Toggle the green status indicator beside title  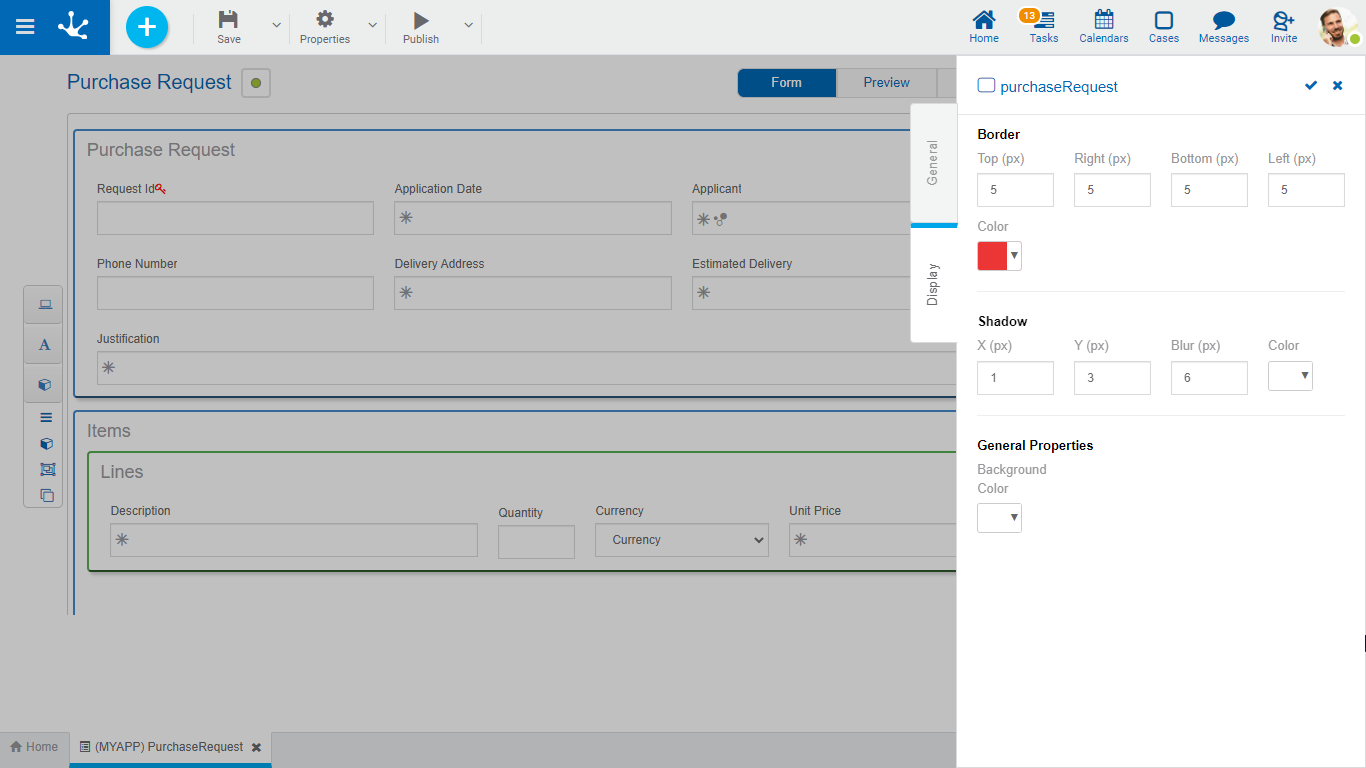point(256,83)
